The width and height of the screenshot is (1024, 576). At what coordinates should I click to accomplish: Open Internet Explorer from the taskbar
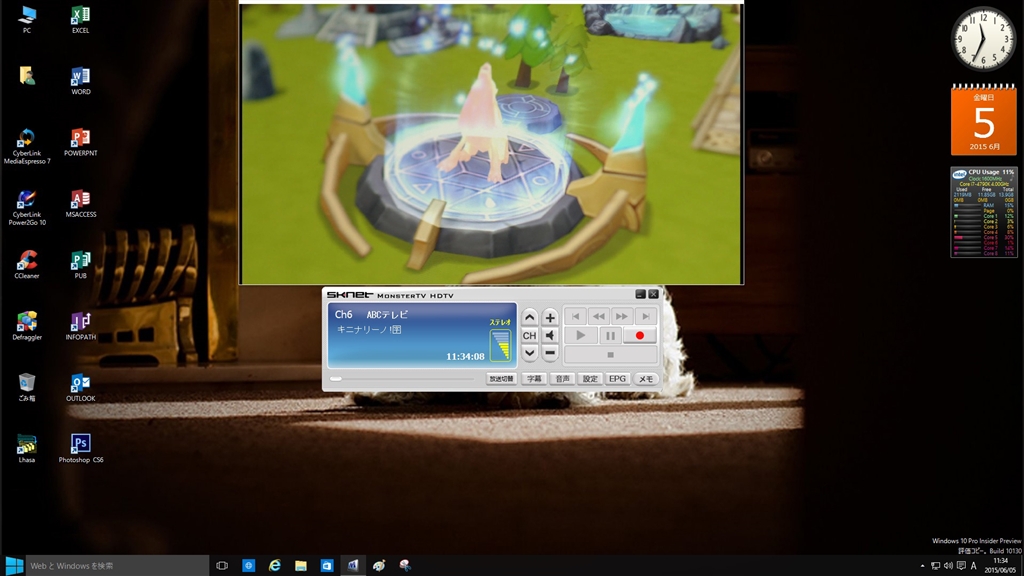[x=274, y=566]
